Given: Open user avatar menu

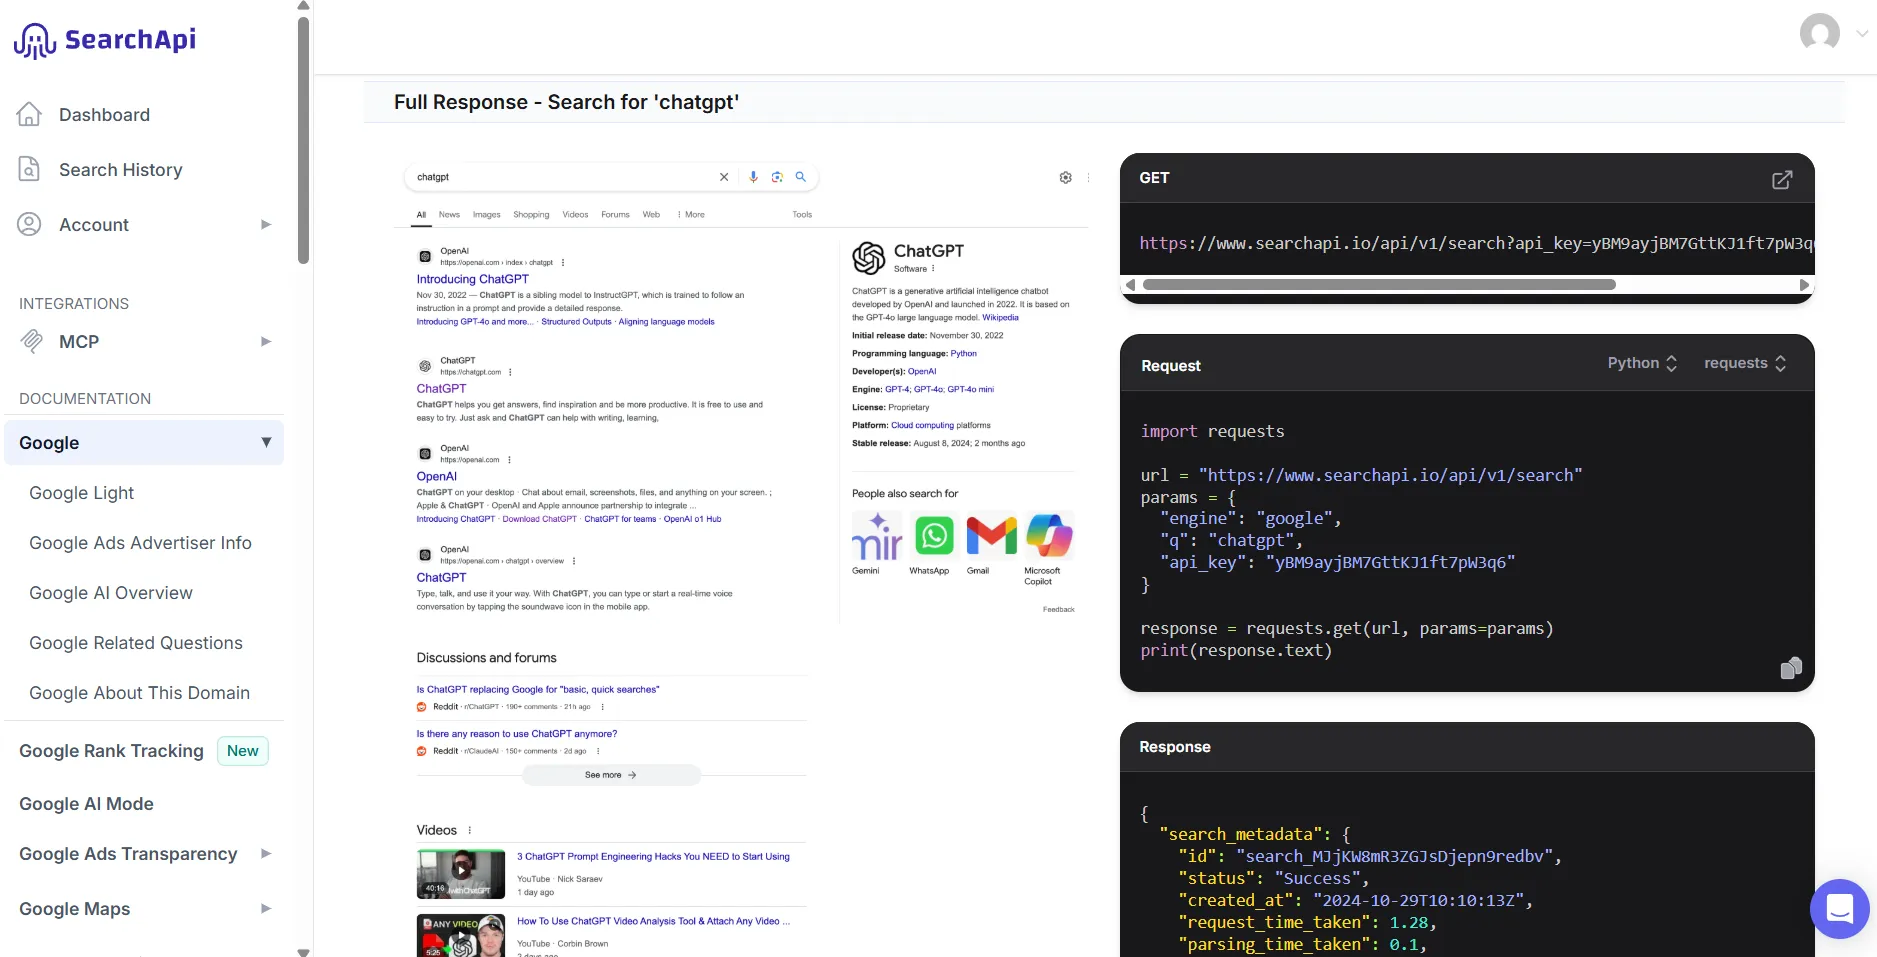Looking at the screenshot, I should (x=1819, y=33).
